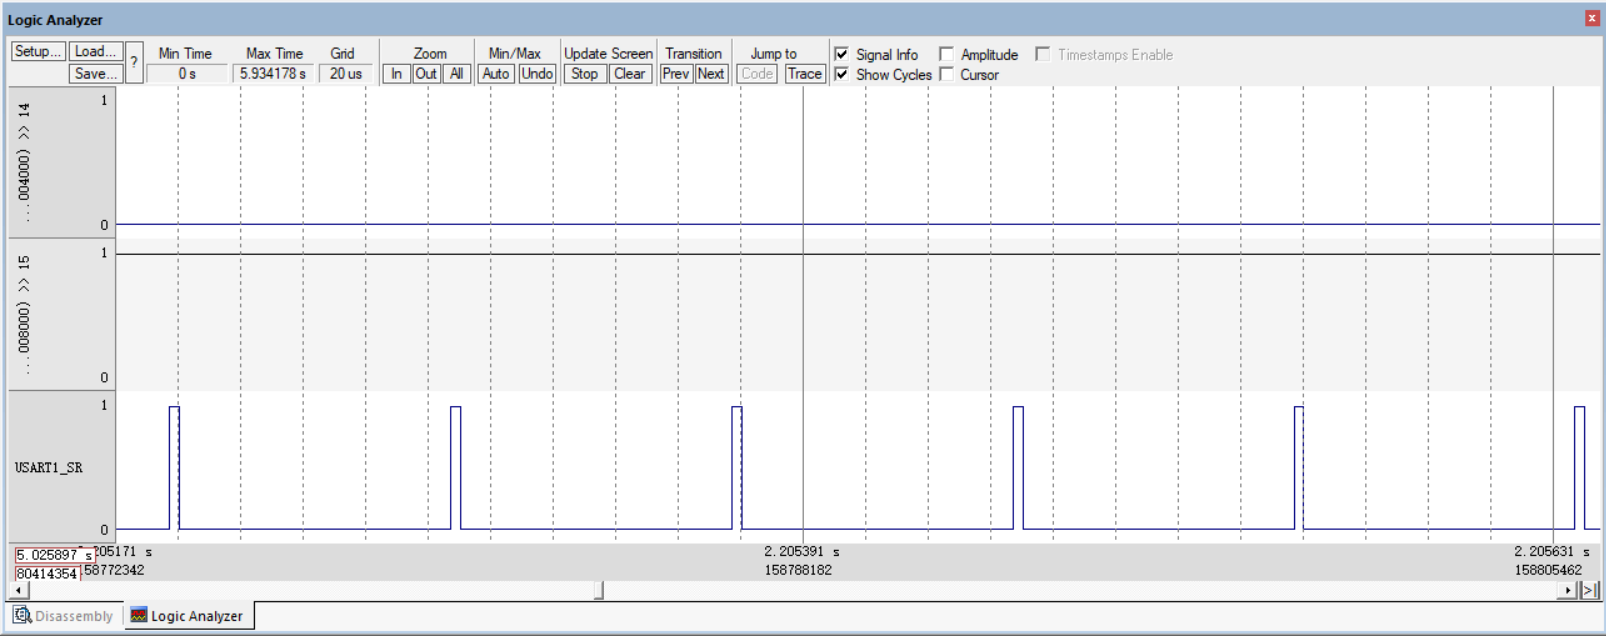Jump to the Next transition
Viewport: 1606px width, 636px height.
click(x=711, y=73)
